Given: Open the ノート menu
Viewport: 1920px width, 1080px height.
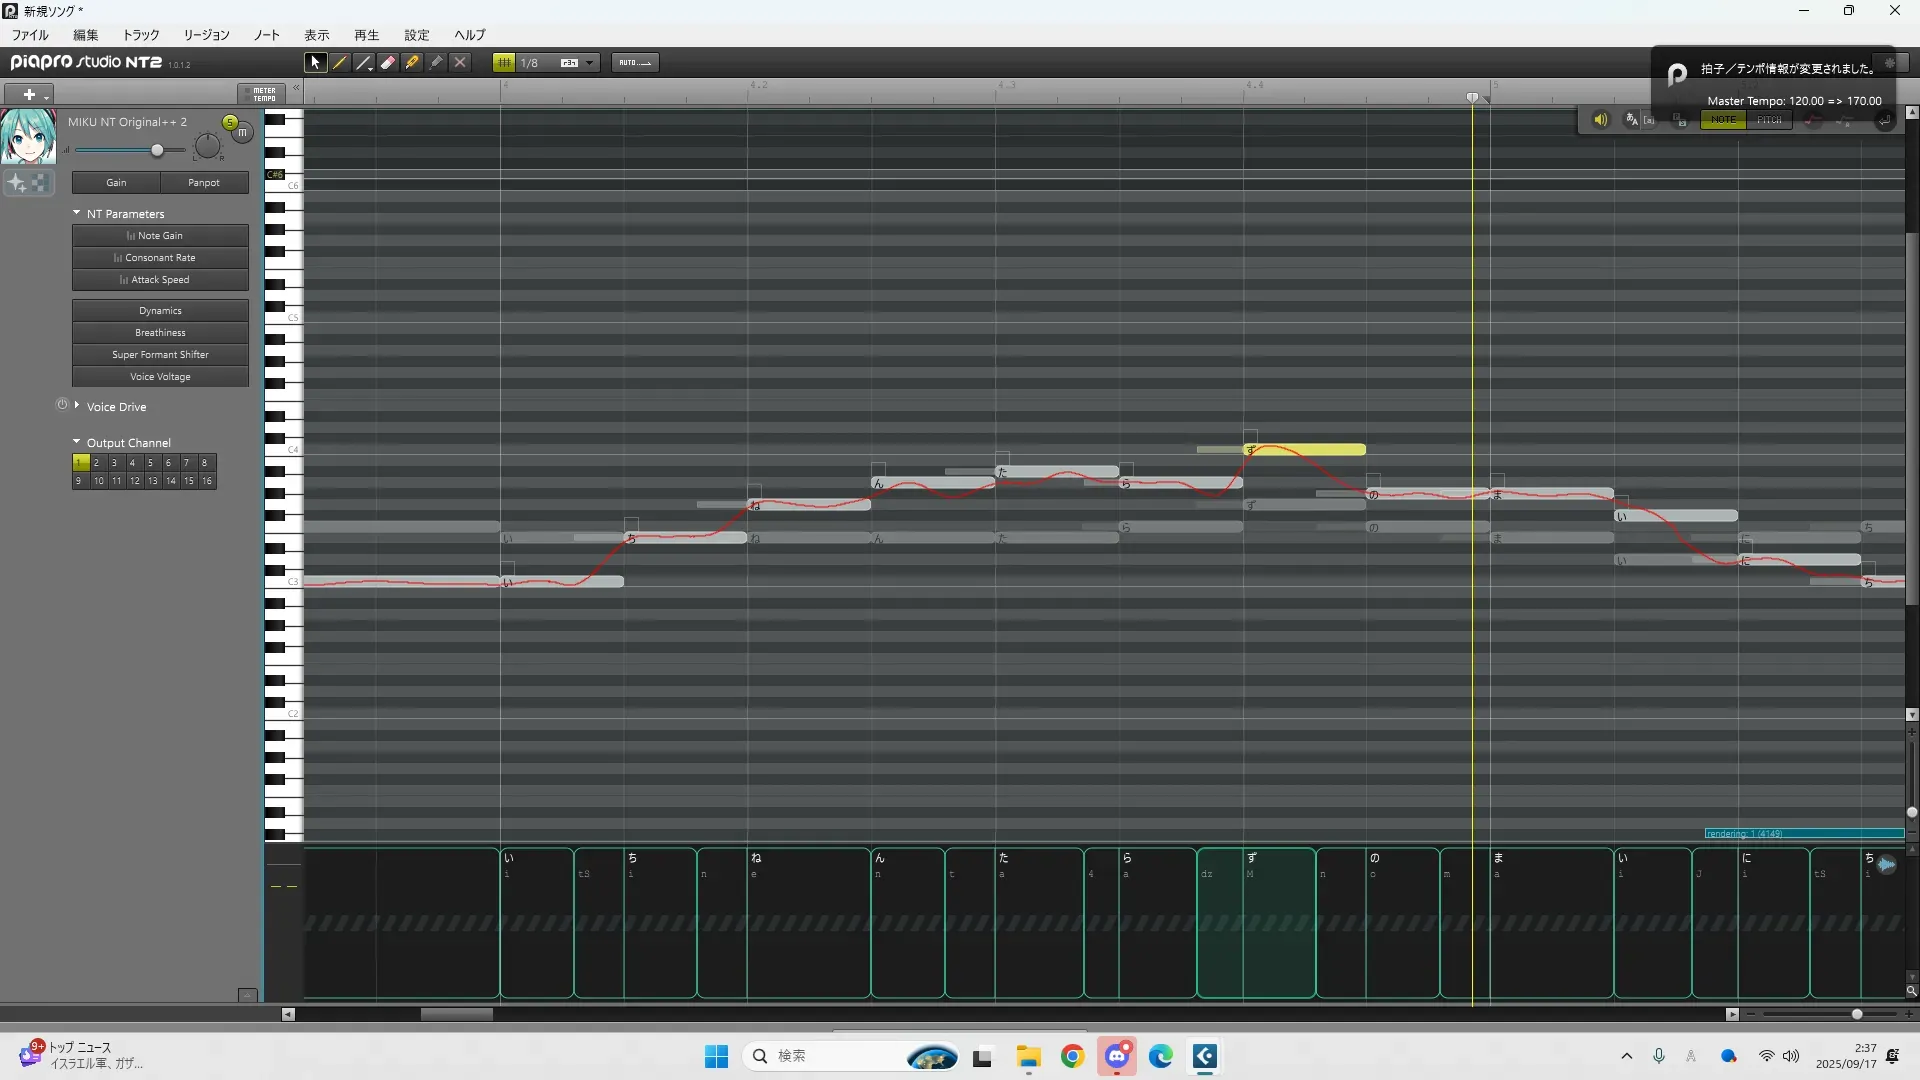Looking at the screenshot, I should [266, 35].
